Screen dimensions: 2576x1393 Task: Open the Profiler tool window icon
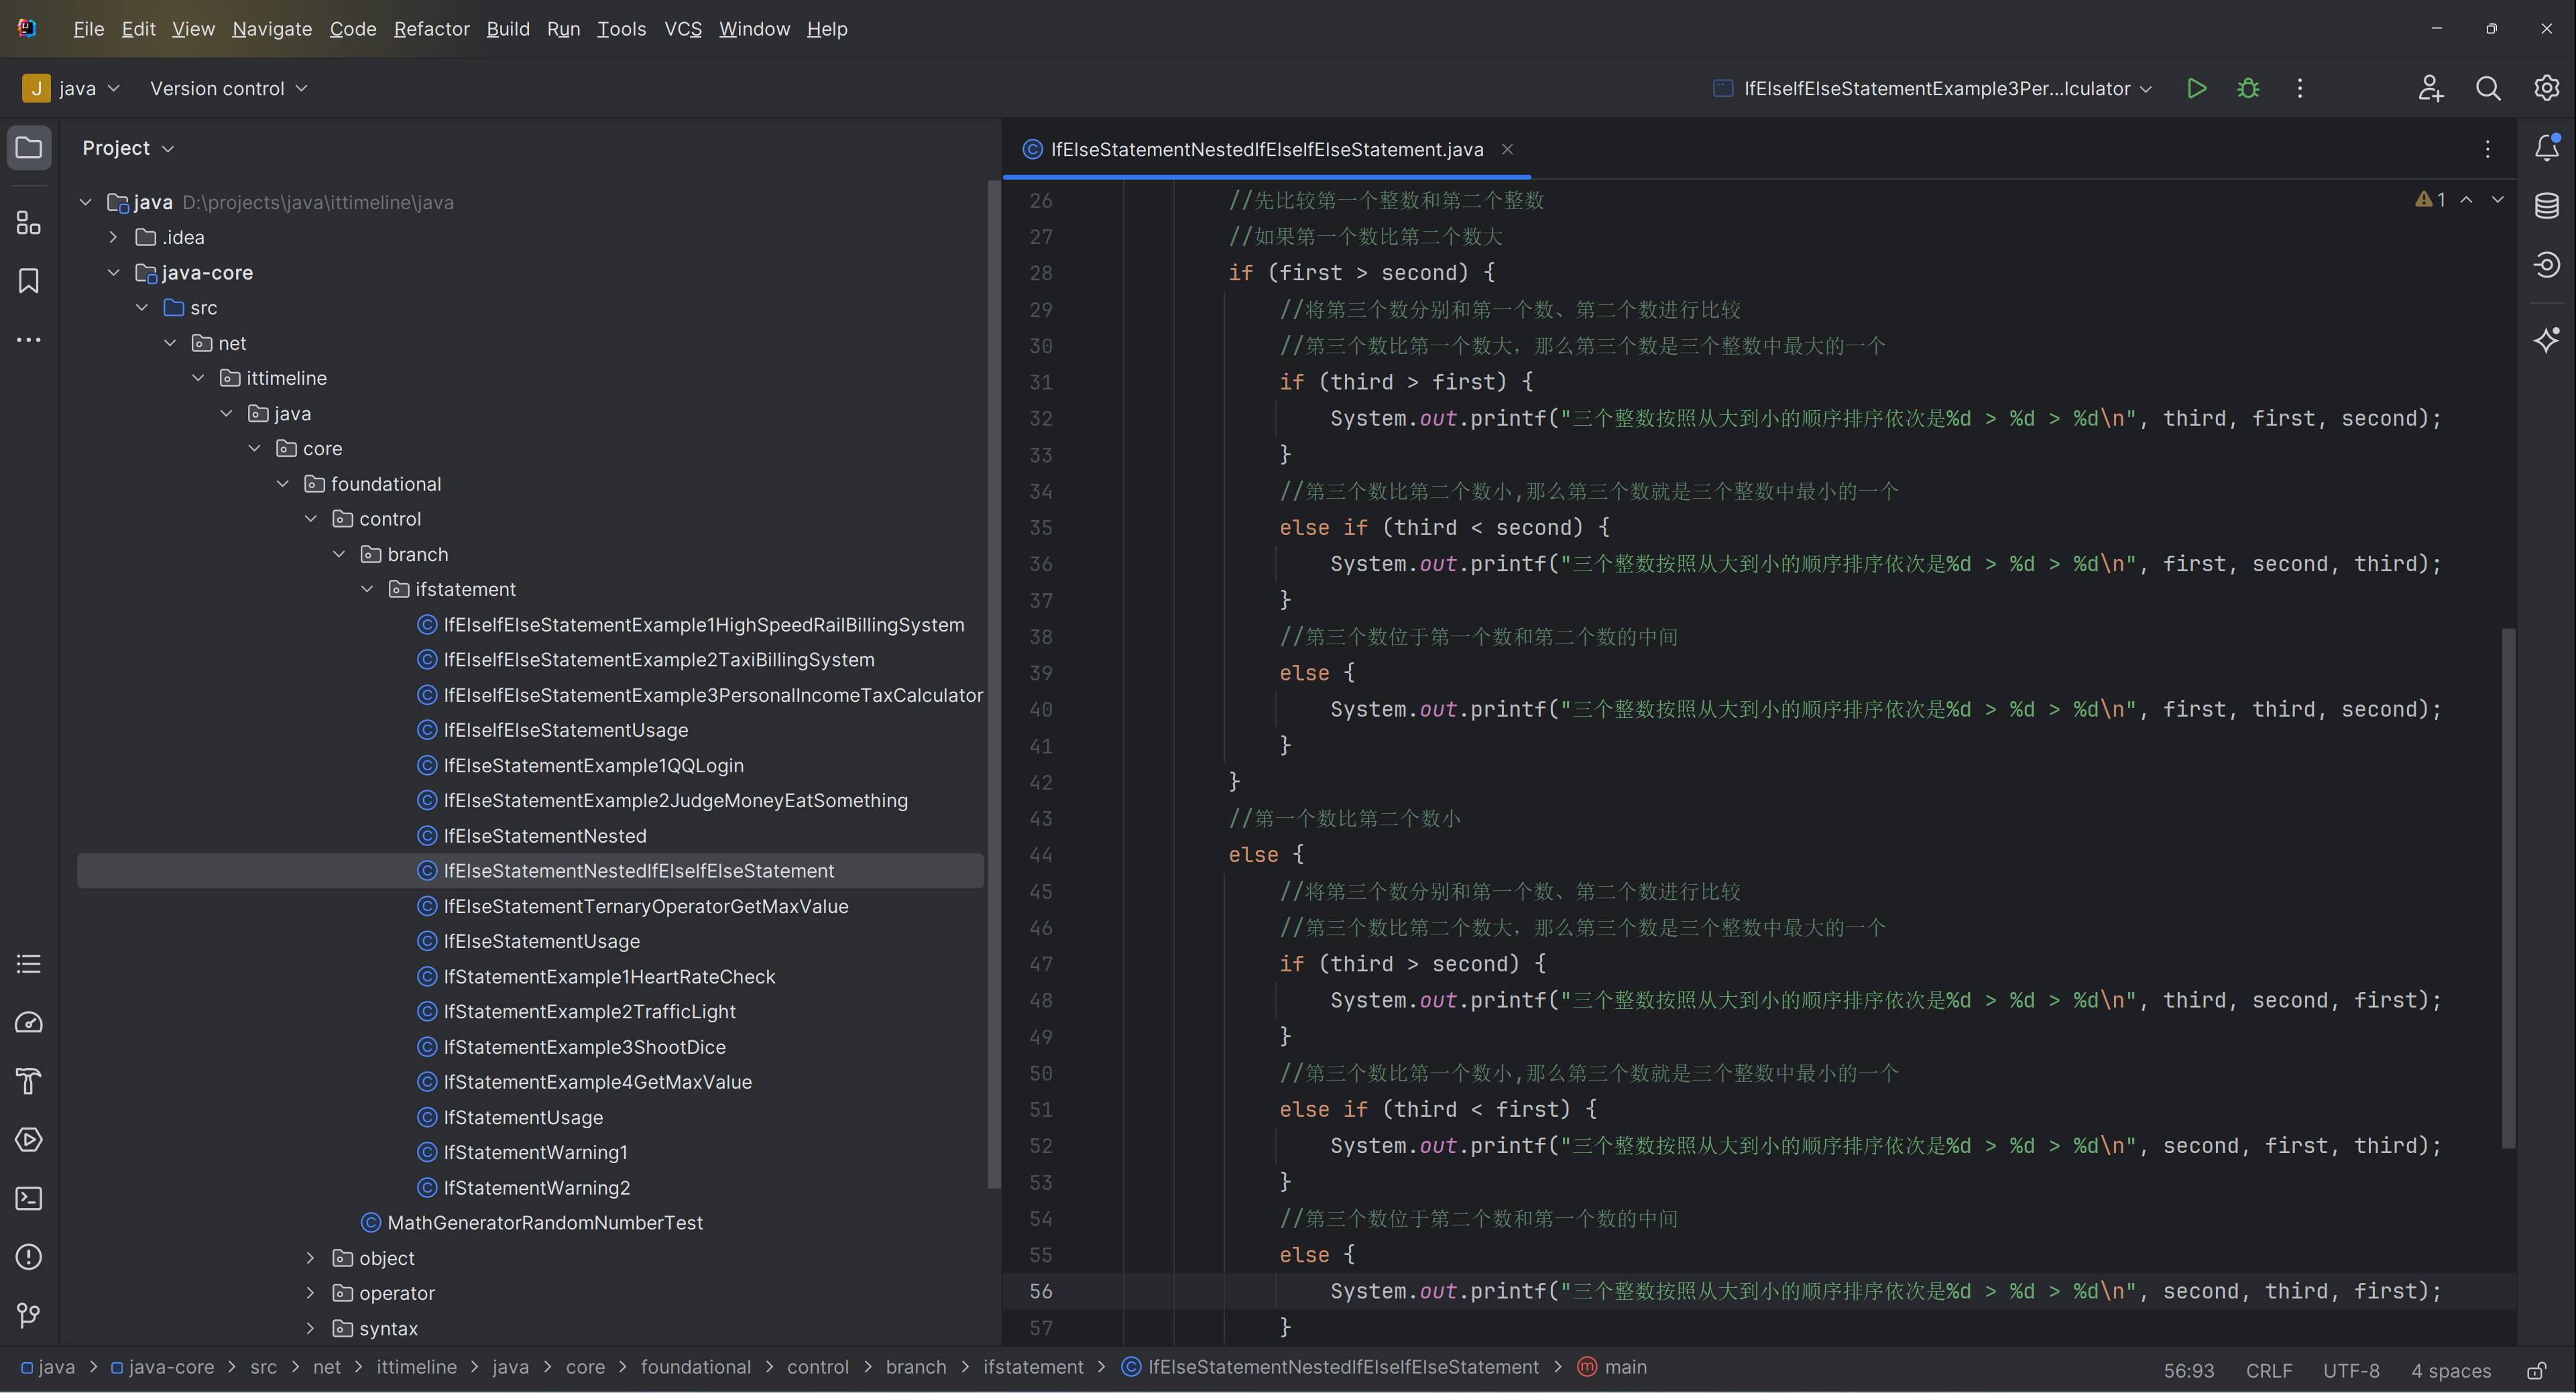pos(29,1022)
